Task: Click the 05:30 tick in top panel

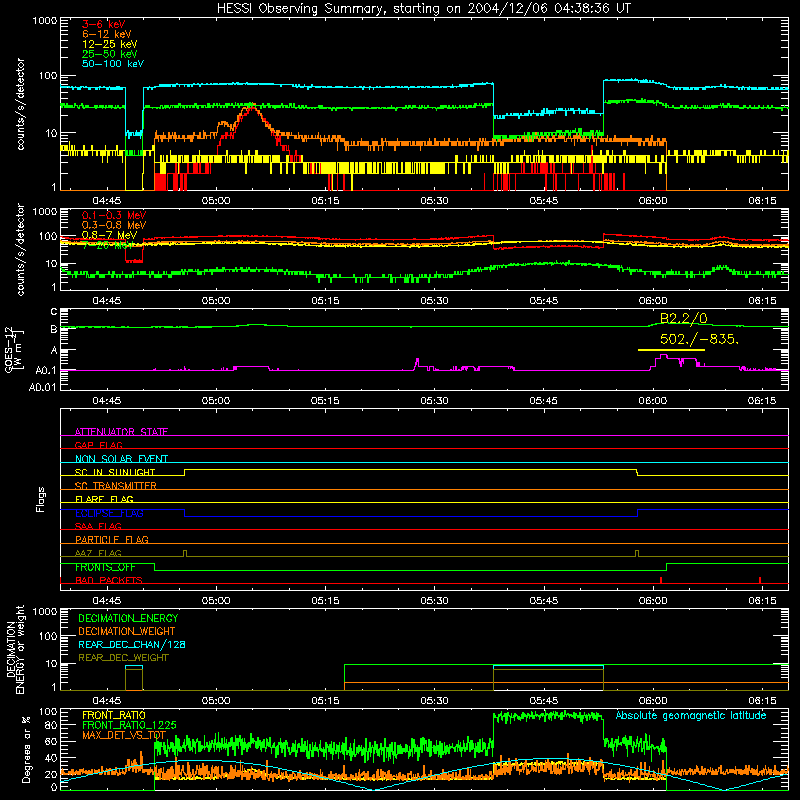Action: 434,201
